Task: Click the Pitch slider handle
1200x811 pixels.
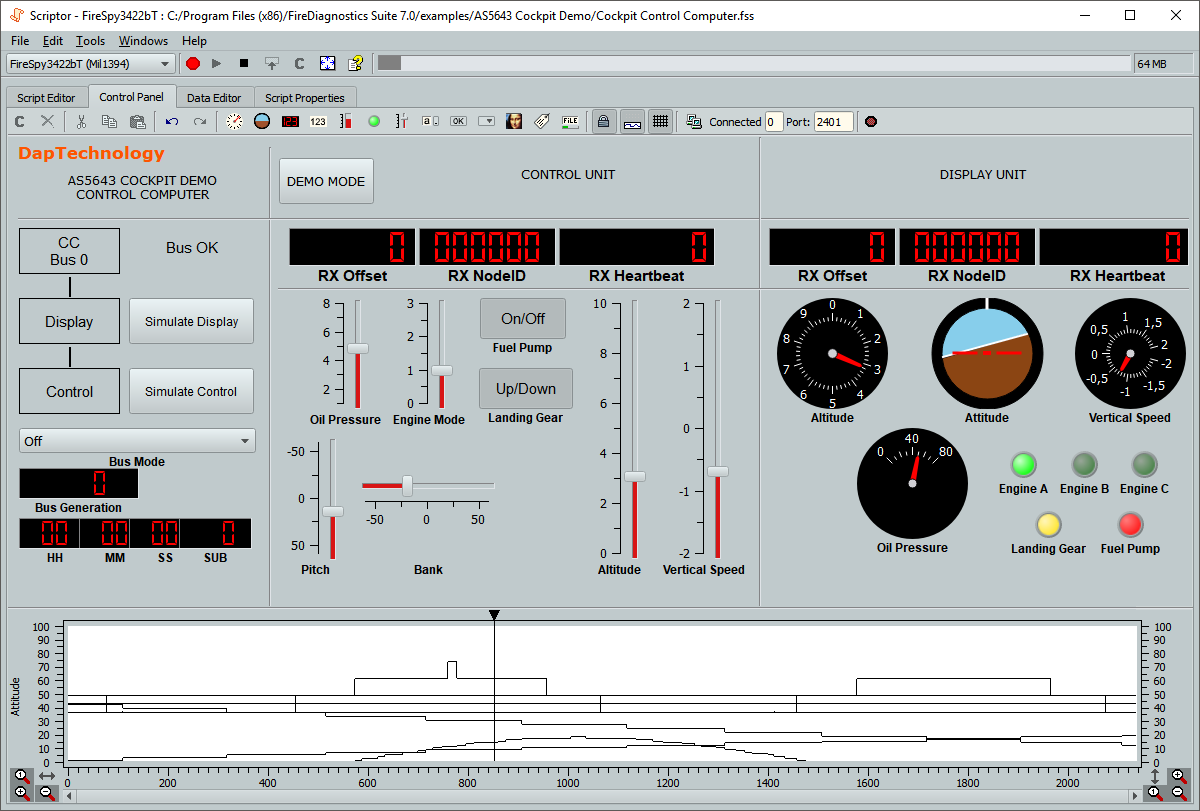Action: click(x=333, y=511)
